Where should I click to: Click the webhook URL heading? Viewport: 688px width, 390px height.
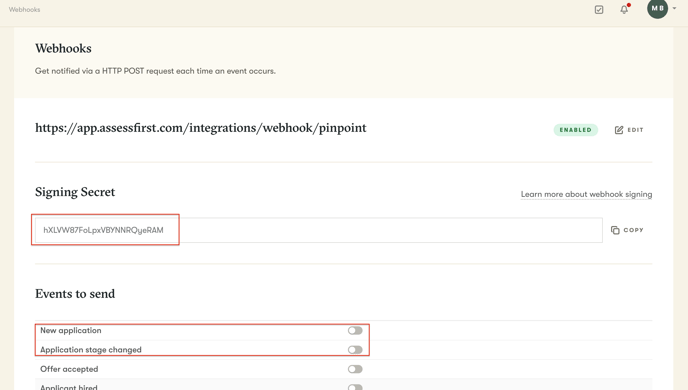click(x=201, y=128)
